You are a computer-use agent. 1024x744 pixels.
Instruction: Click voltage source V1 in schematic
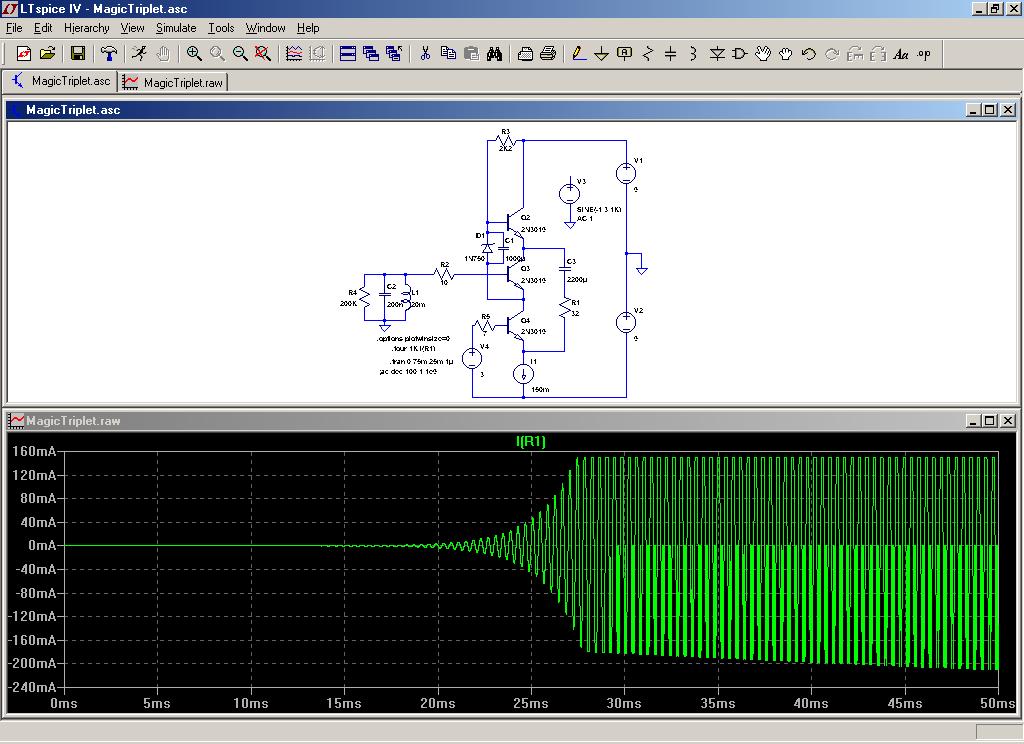point(626,173)
